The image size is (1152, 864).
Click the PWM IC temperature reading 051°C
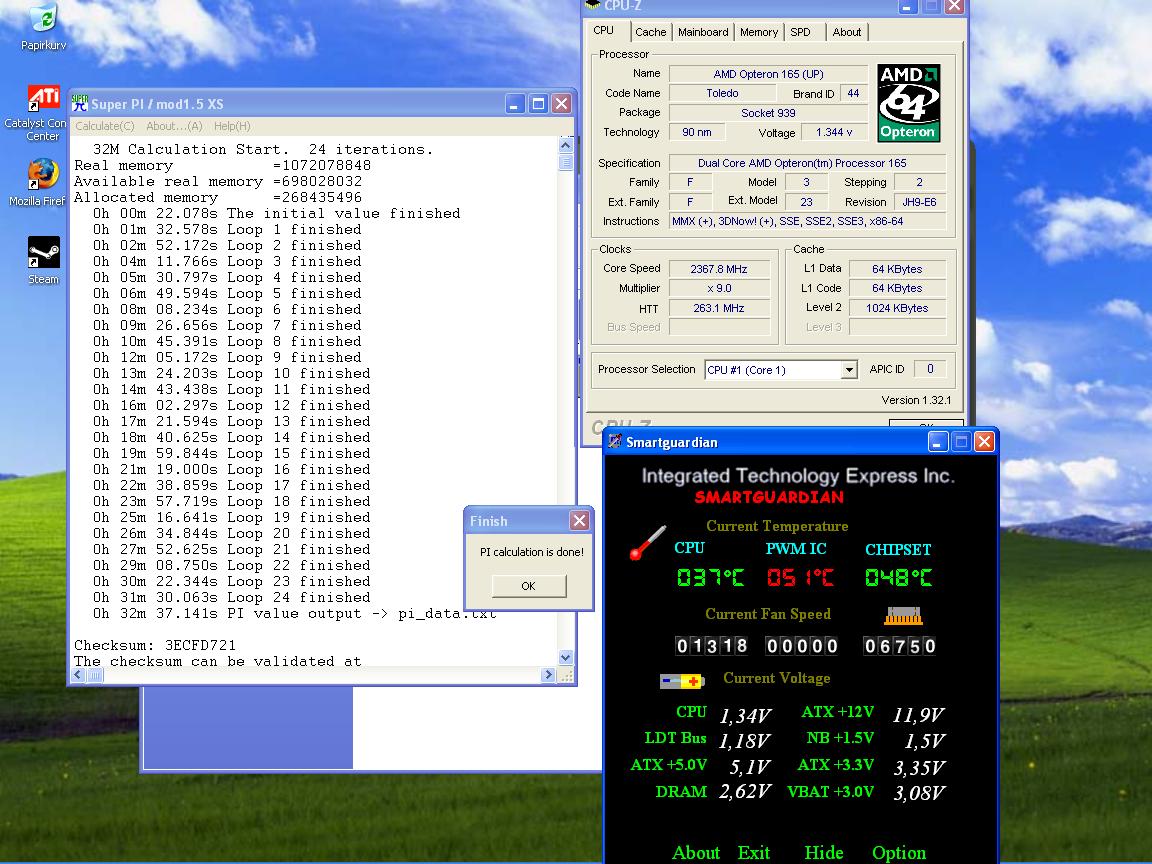(x=800, y=577)
